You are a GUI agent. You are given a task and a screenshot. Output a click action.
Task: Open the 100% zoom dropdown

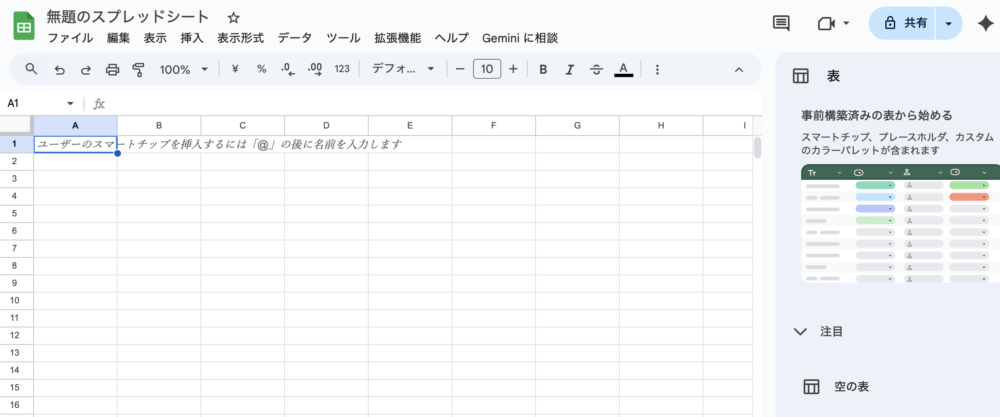pyautogui.click(x=184, y=70)
